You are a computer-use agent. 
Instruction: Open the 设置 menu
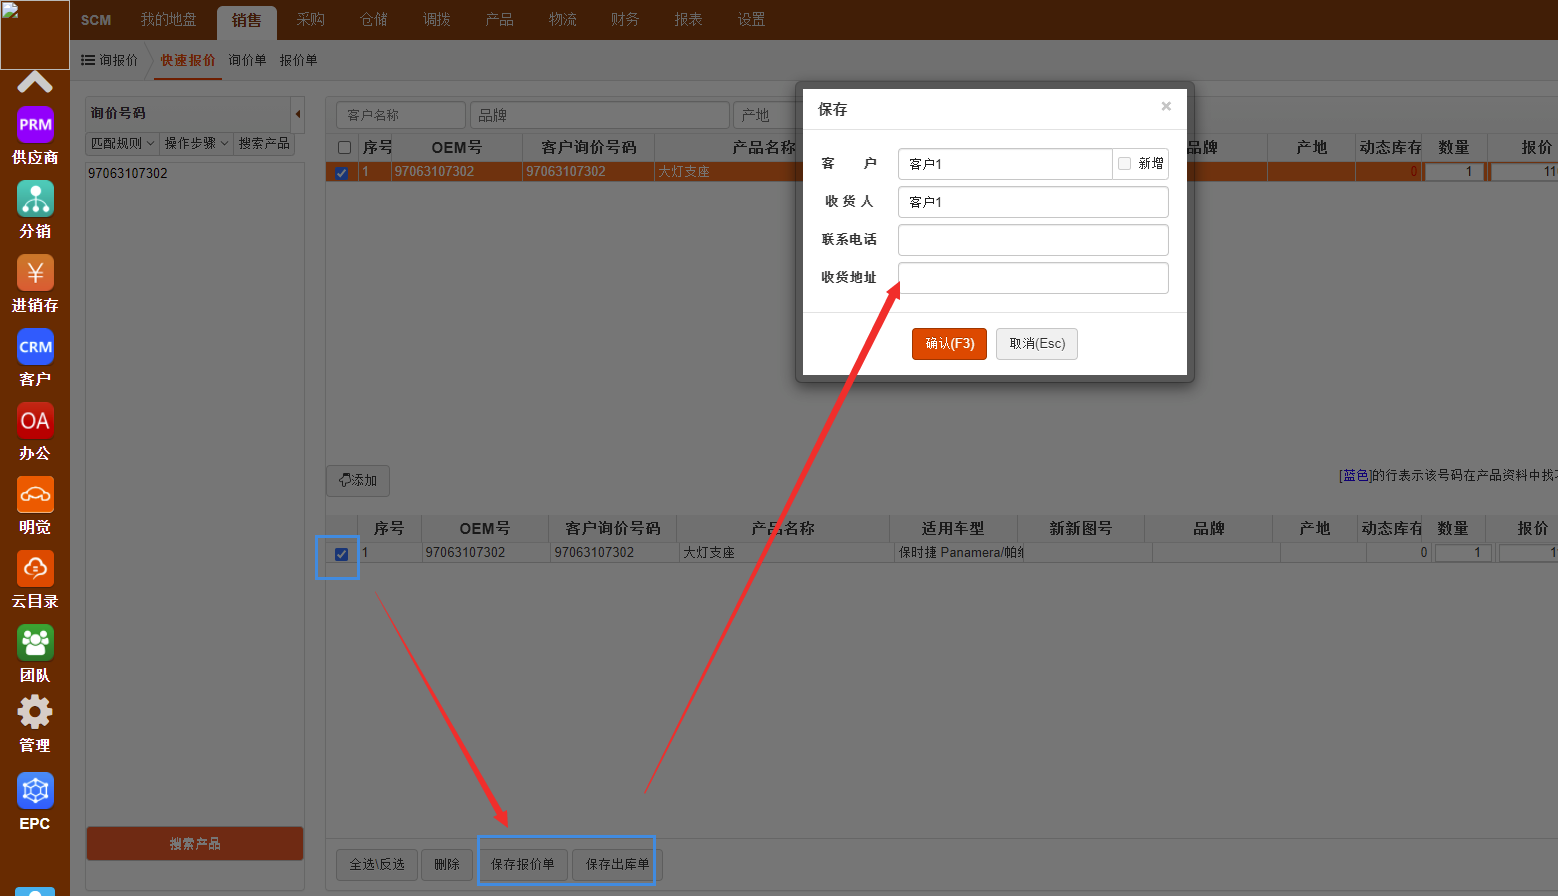[x=752, y=20]
